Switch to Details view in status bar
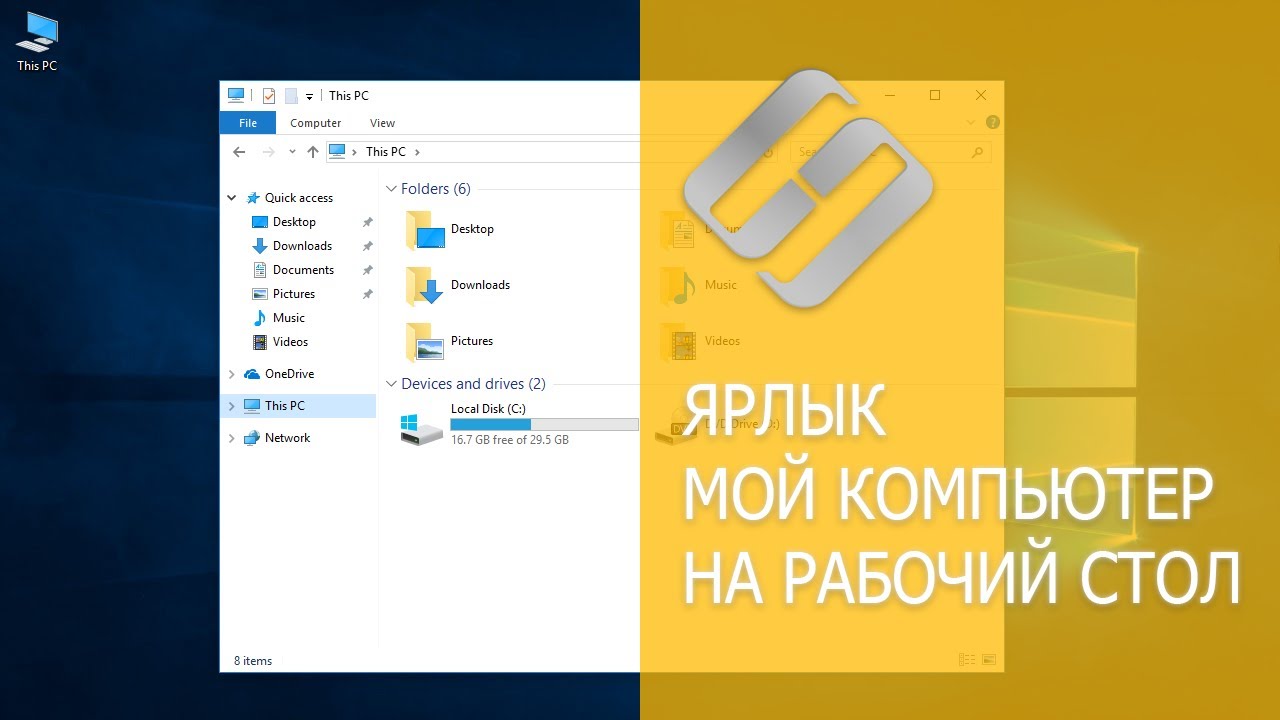This screenshot has width=1280, height=720. [x=966, y=660]
